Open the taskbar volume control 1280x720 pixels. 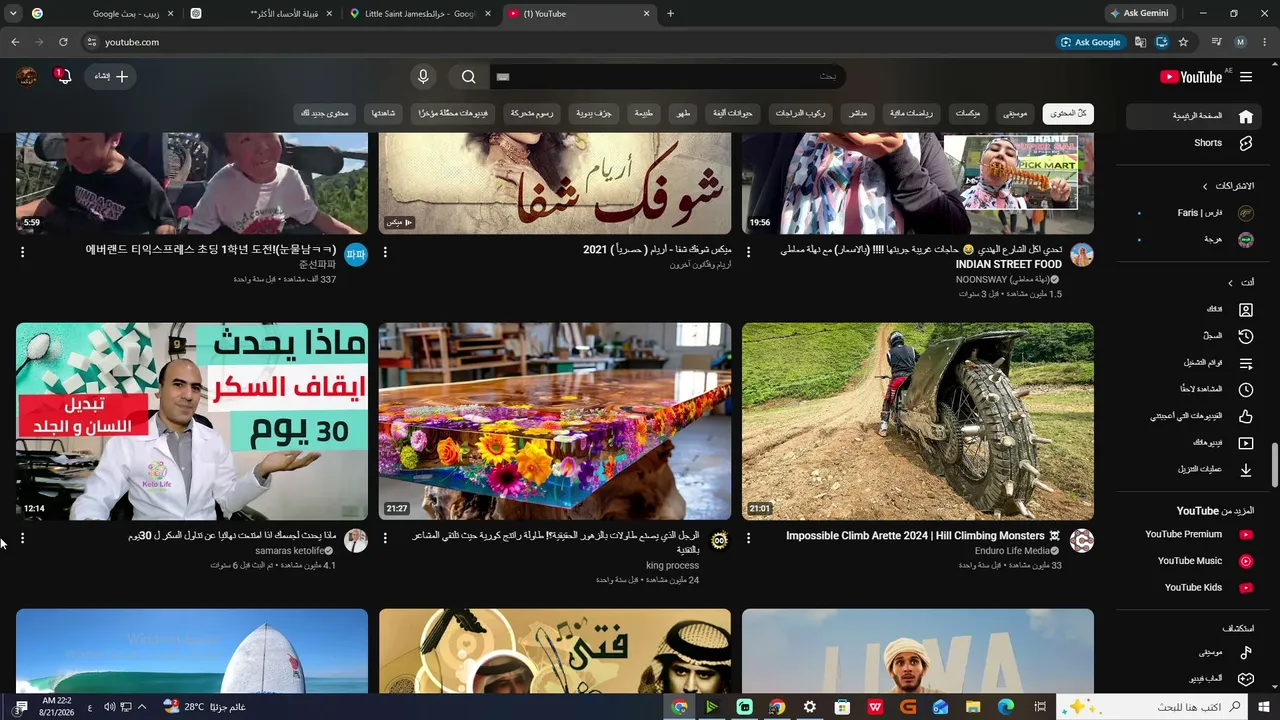click(x=109, y=707)
